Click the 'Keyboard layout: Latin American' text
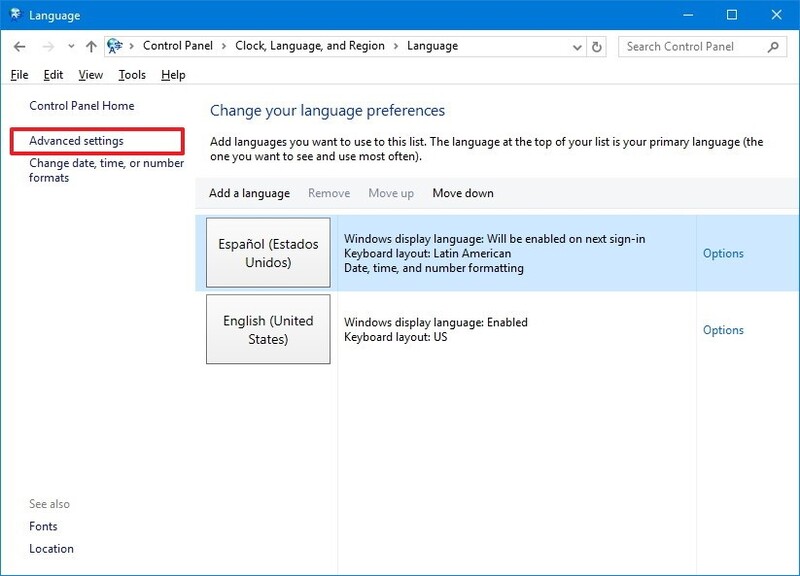The image size is (800, 576). tap(427, 254)
